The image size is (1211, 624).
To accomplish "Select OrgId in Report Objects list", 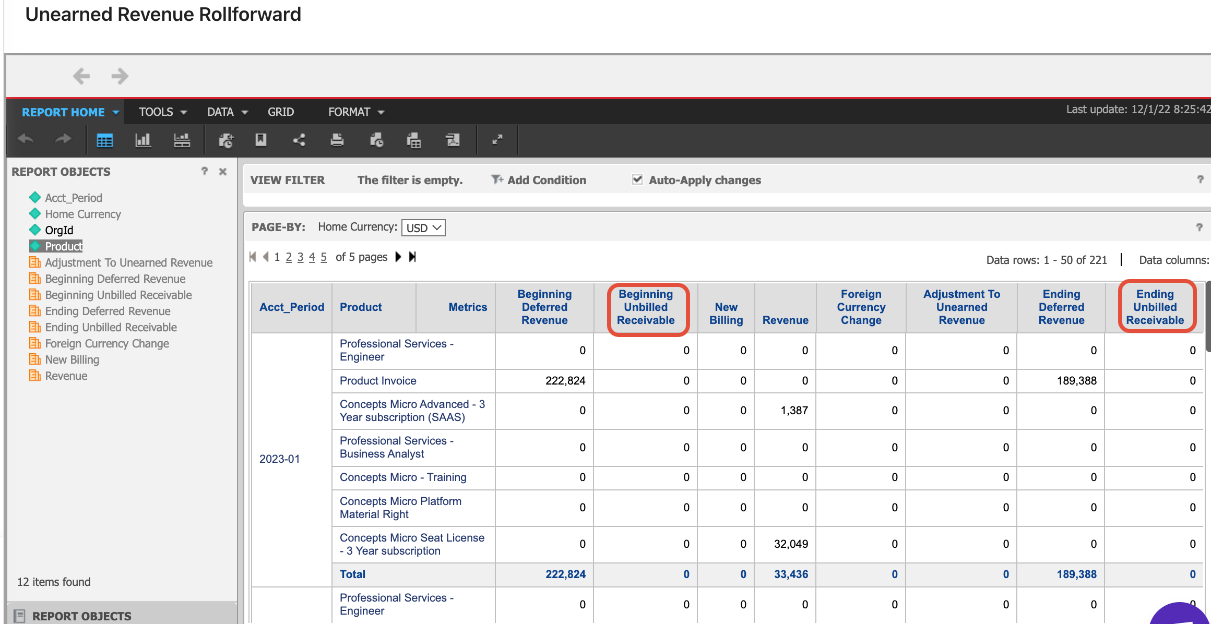I will tap(59, 230).
